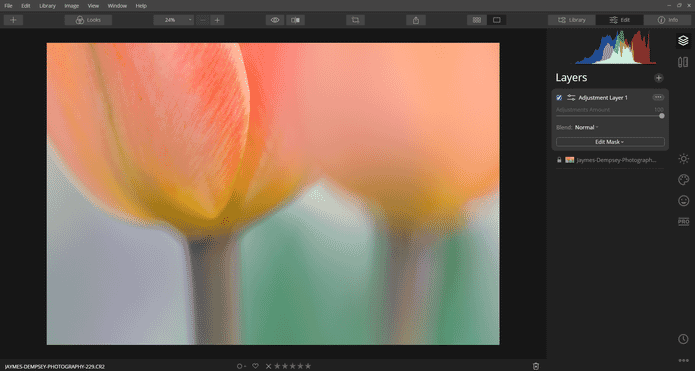The width and height of the screenshot is (695, 371).
Task: Open the Layers panel icon
Action: (x=683, y=41)
